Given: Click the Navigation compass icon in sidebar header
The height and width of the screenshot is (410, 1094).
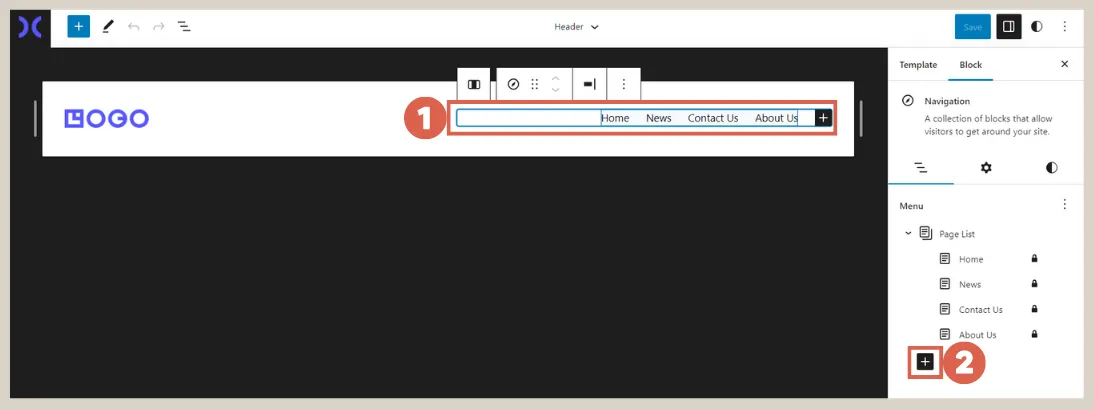Looking at the screenshot, I should [907, 100].
